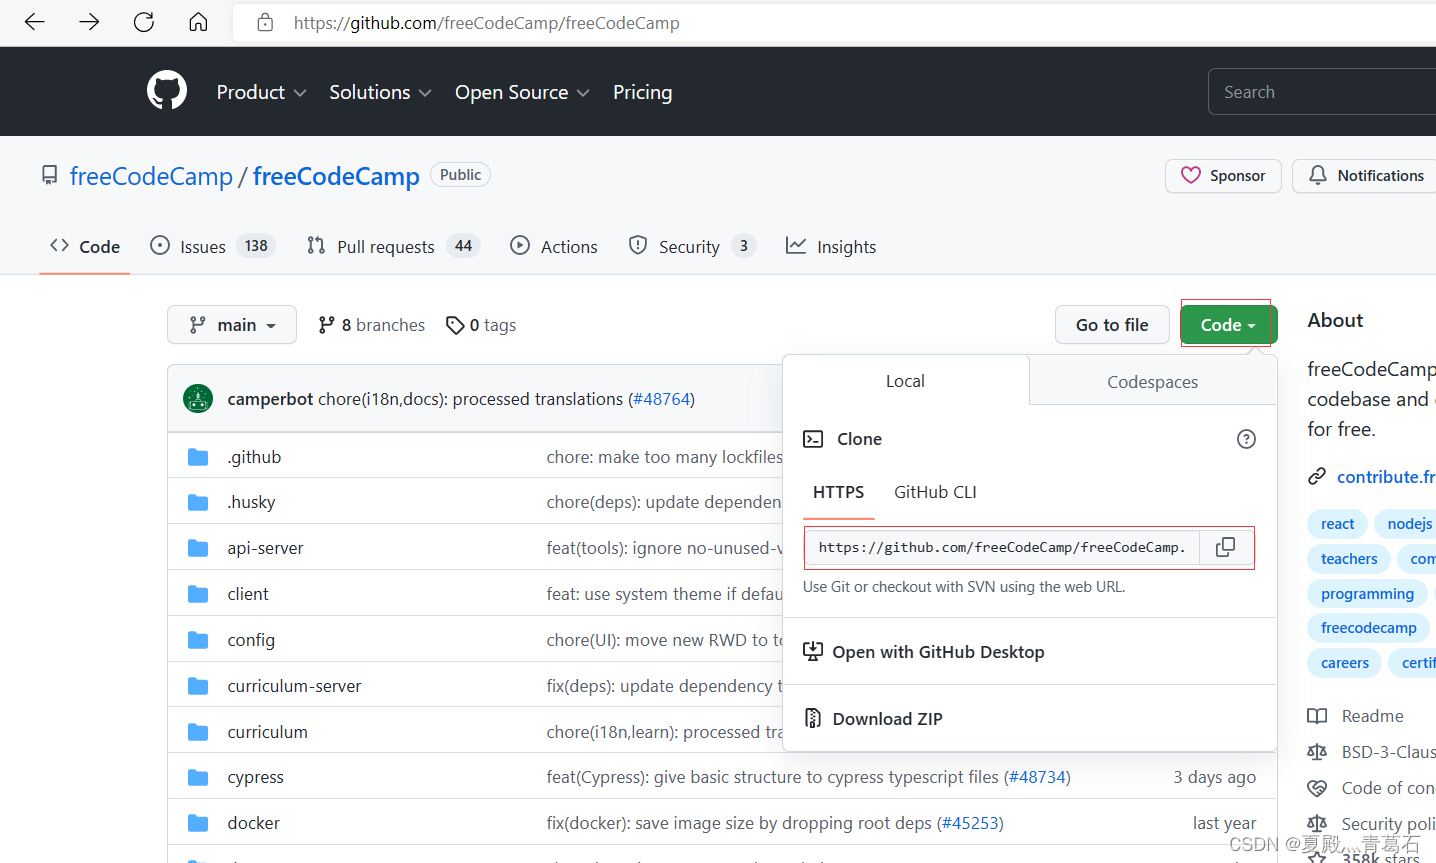
Task: Open the curriculum folder
Action: pyautogui.click(x=267, y=732)
